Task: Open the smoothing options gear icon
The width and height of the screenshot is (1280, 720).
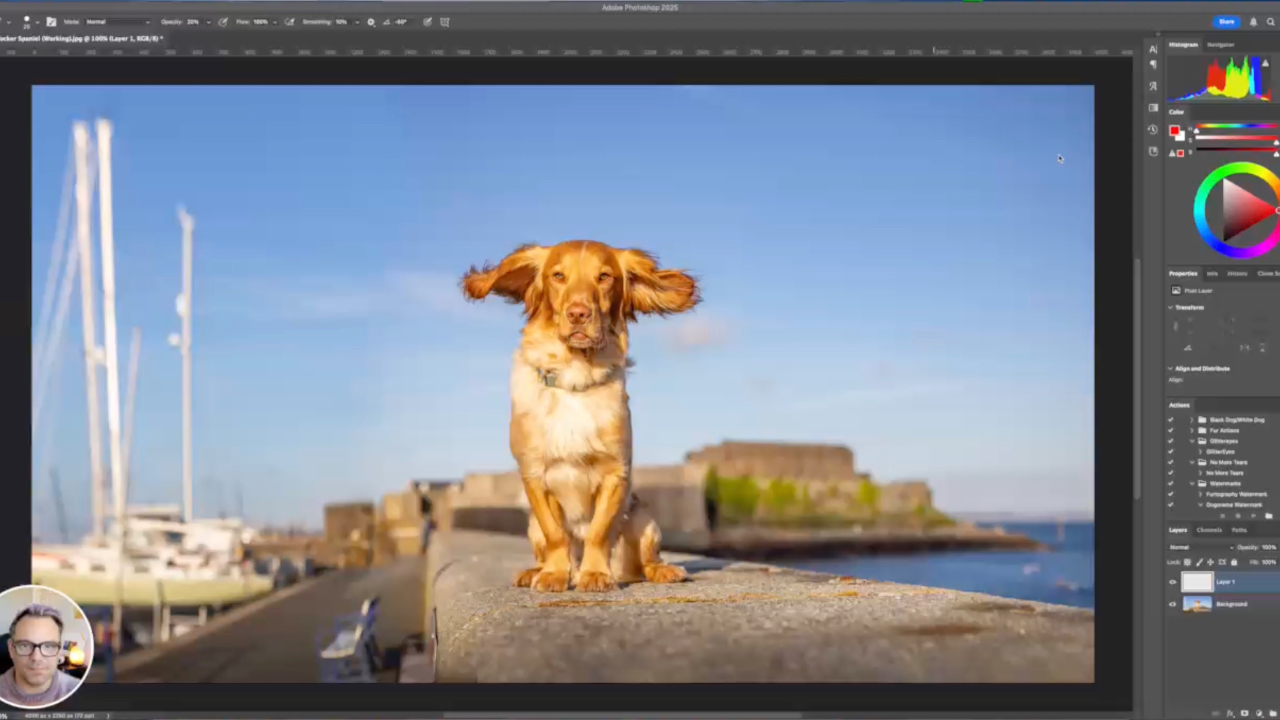Action: 371,22
